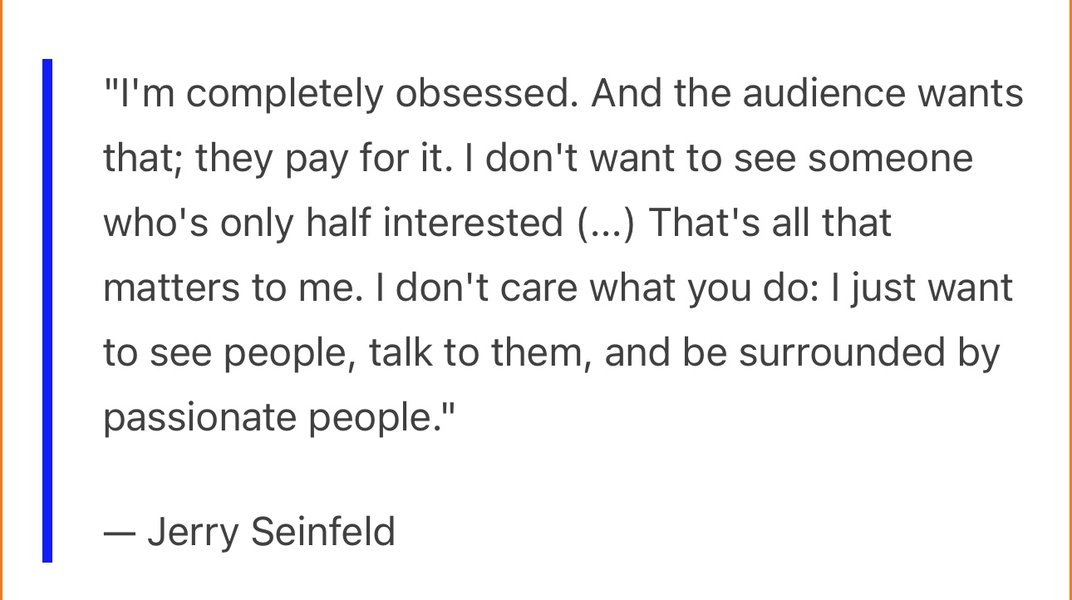Click the word "matters" starting fourth line
Image resolution: width=1072 pixels, height=600 pixels.
171,288
